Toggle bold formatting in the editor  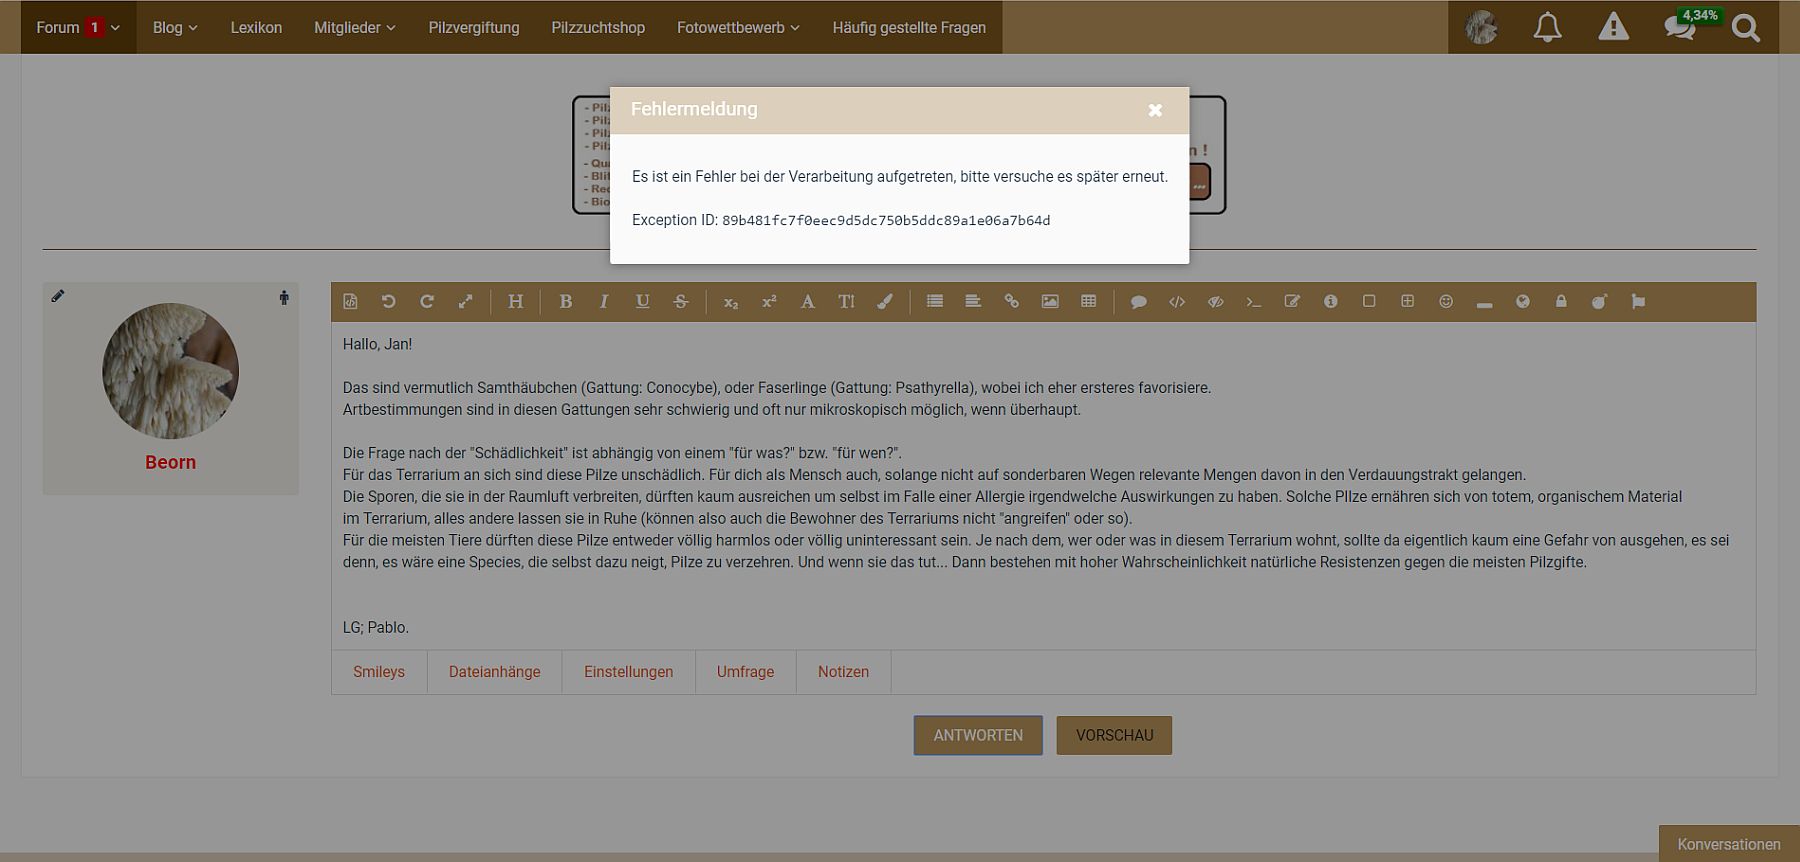coord(565,302)
